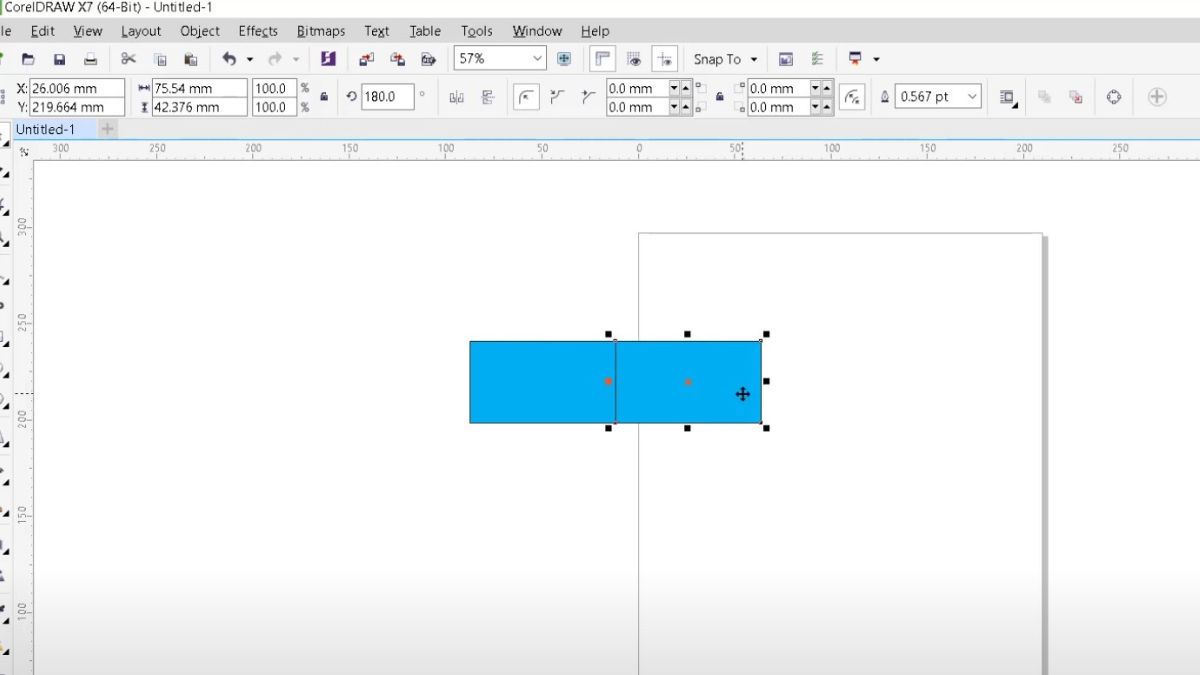Open the View menu

tap(87, 31)
